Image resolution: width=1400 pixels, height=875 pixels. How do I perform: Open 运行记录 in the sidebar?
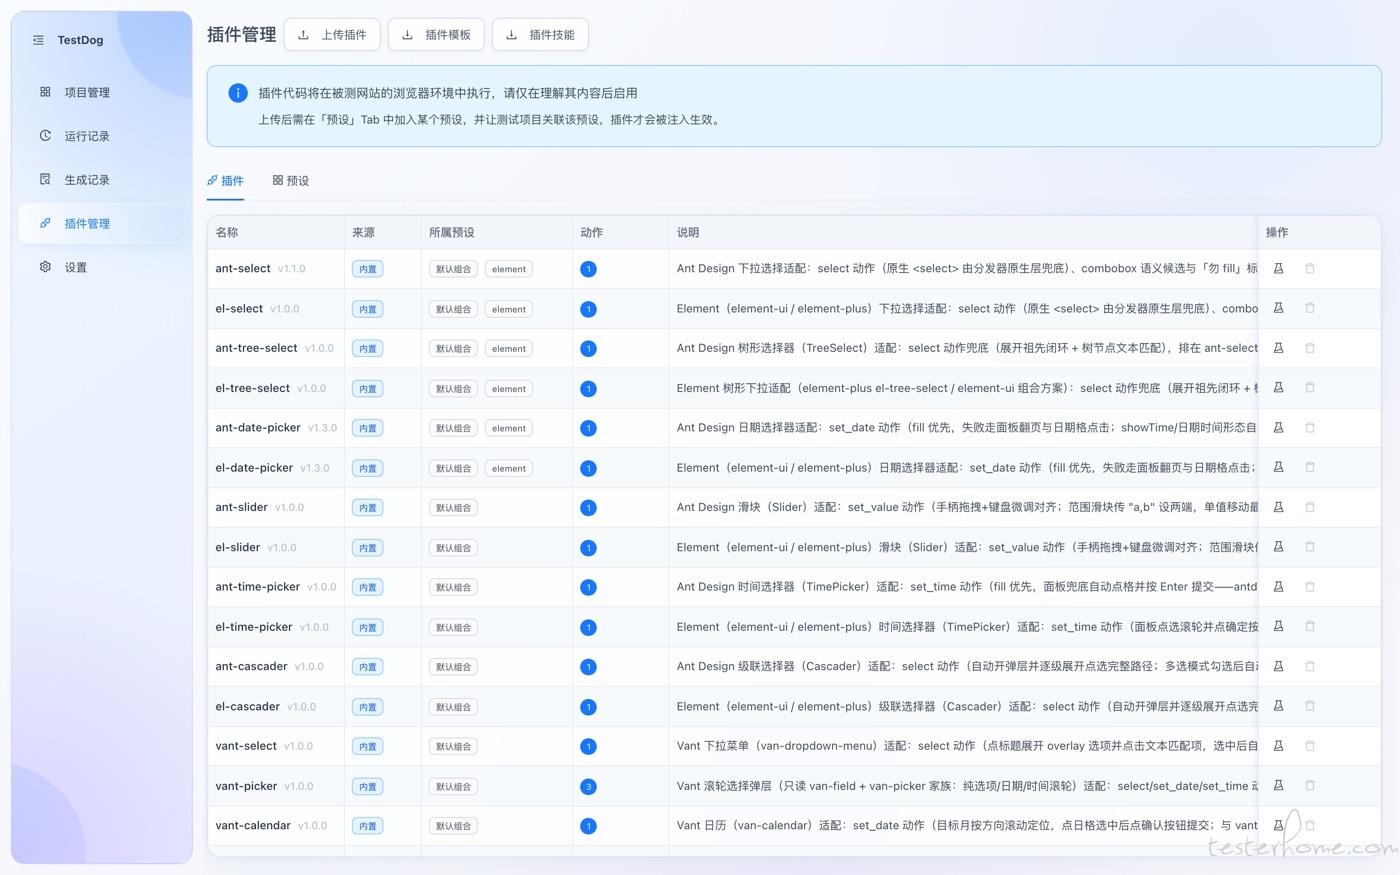101,136
